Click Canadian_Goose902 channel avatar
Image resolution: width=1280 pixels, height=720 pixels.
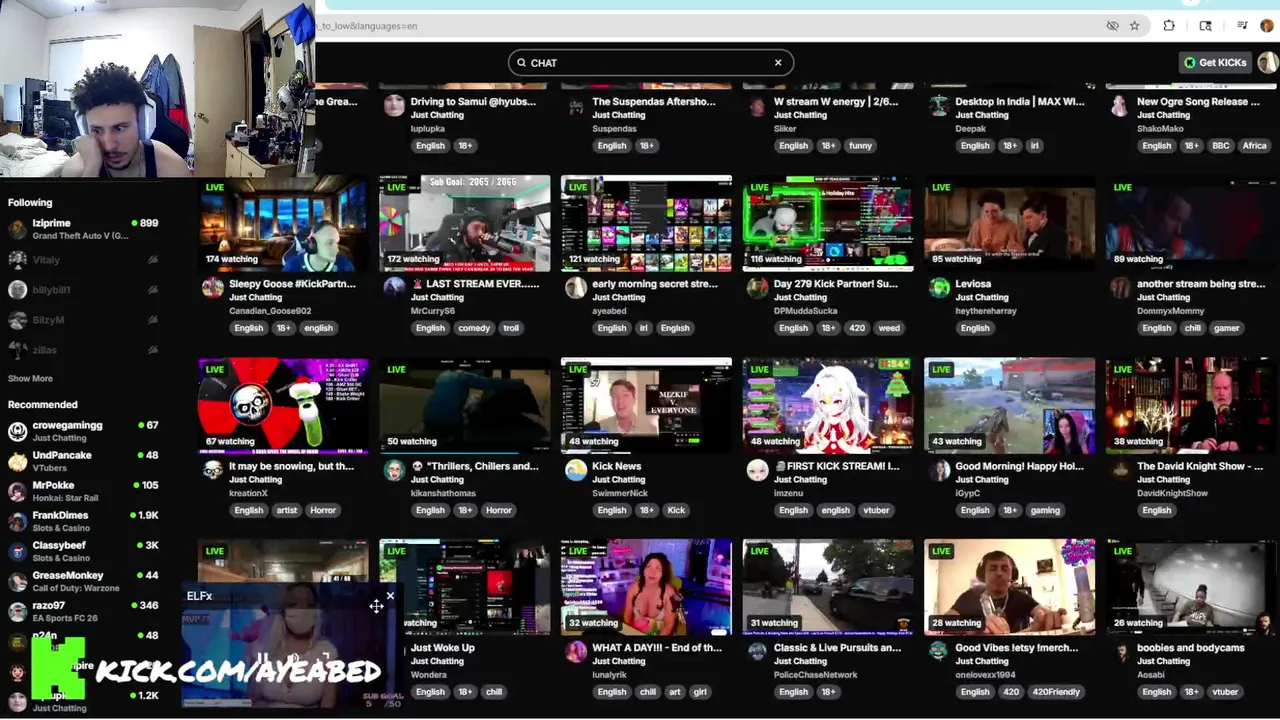[212, 288]
